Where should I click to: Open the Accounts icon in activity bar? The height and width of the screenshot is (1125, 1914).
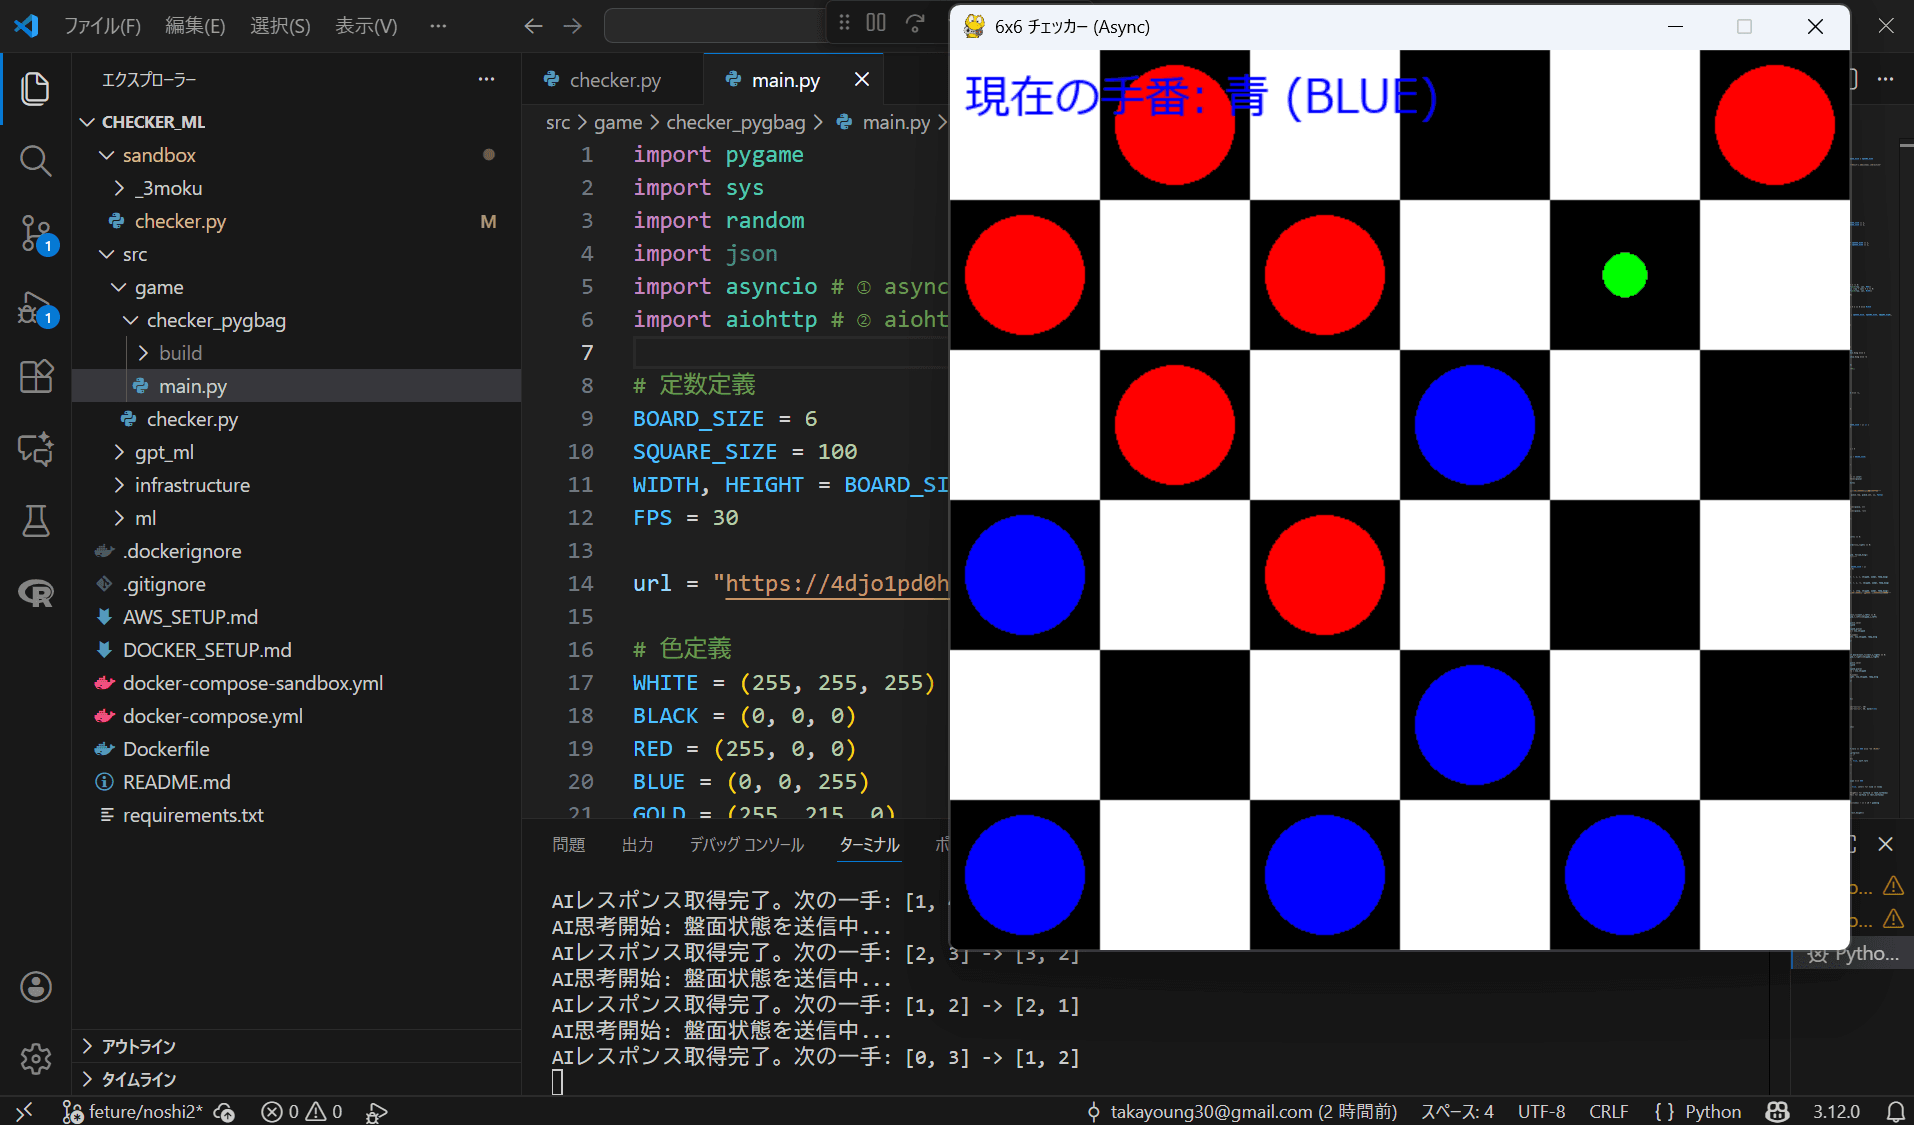(x=35, y=987)
